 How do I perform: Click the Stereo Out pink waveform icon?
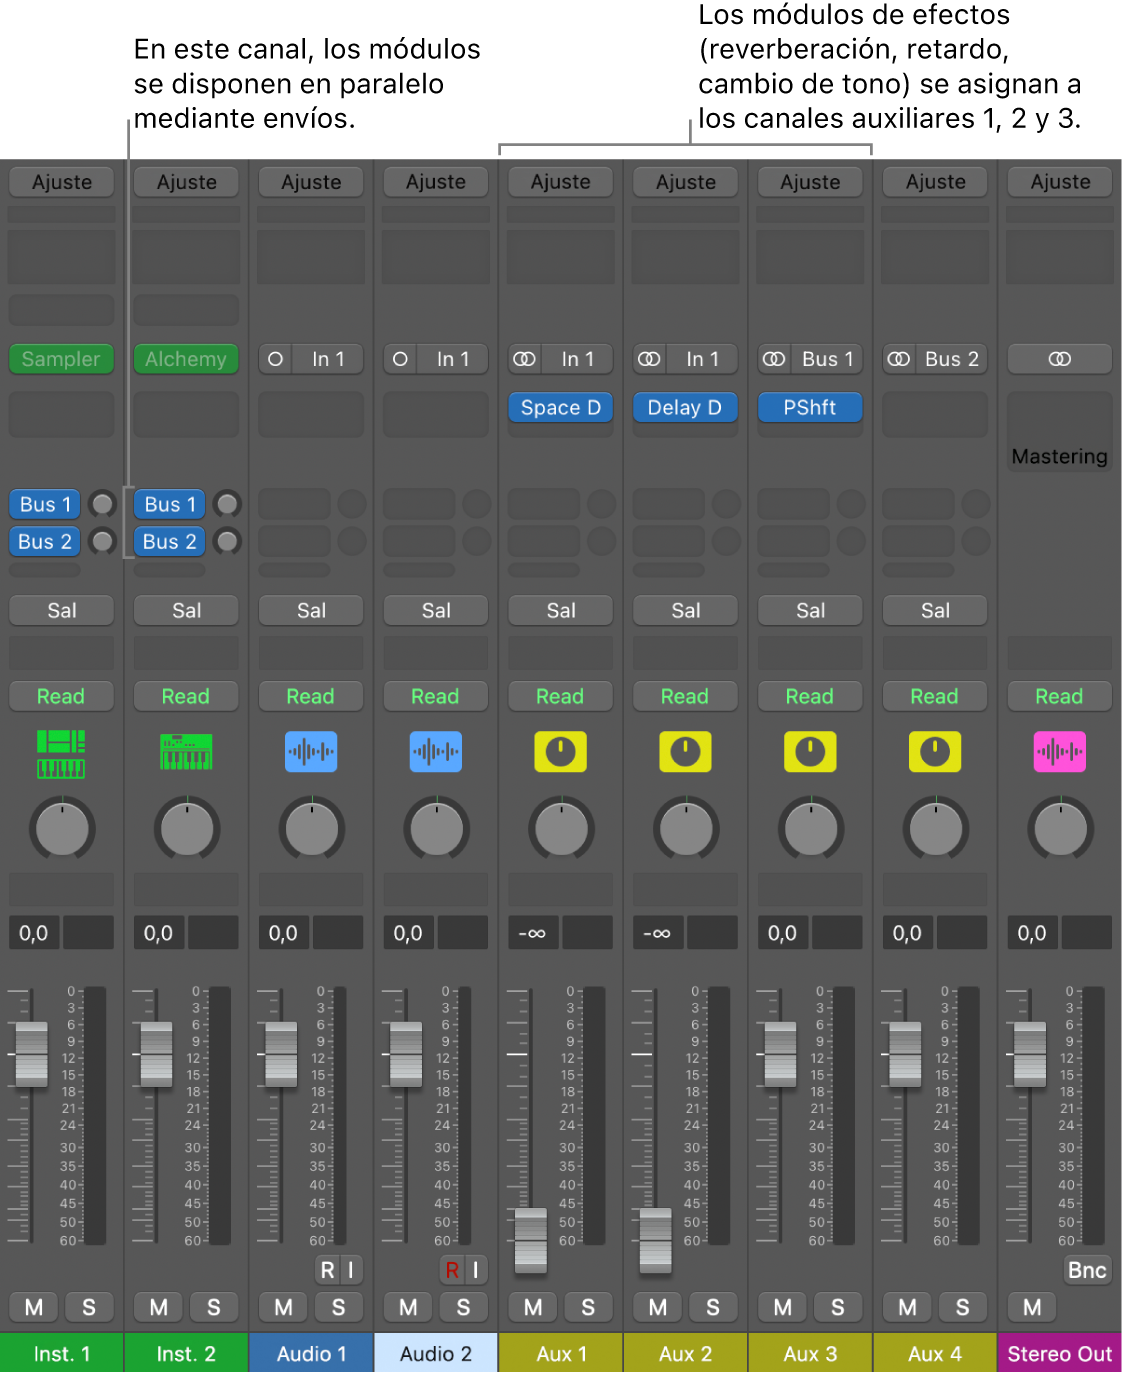point(1059,752)
